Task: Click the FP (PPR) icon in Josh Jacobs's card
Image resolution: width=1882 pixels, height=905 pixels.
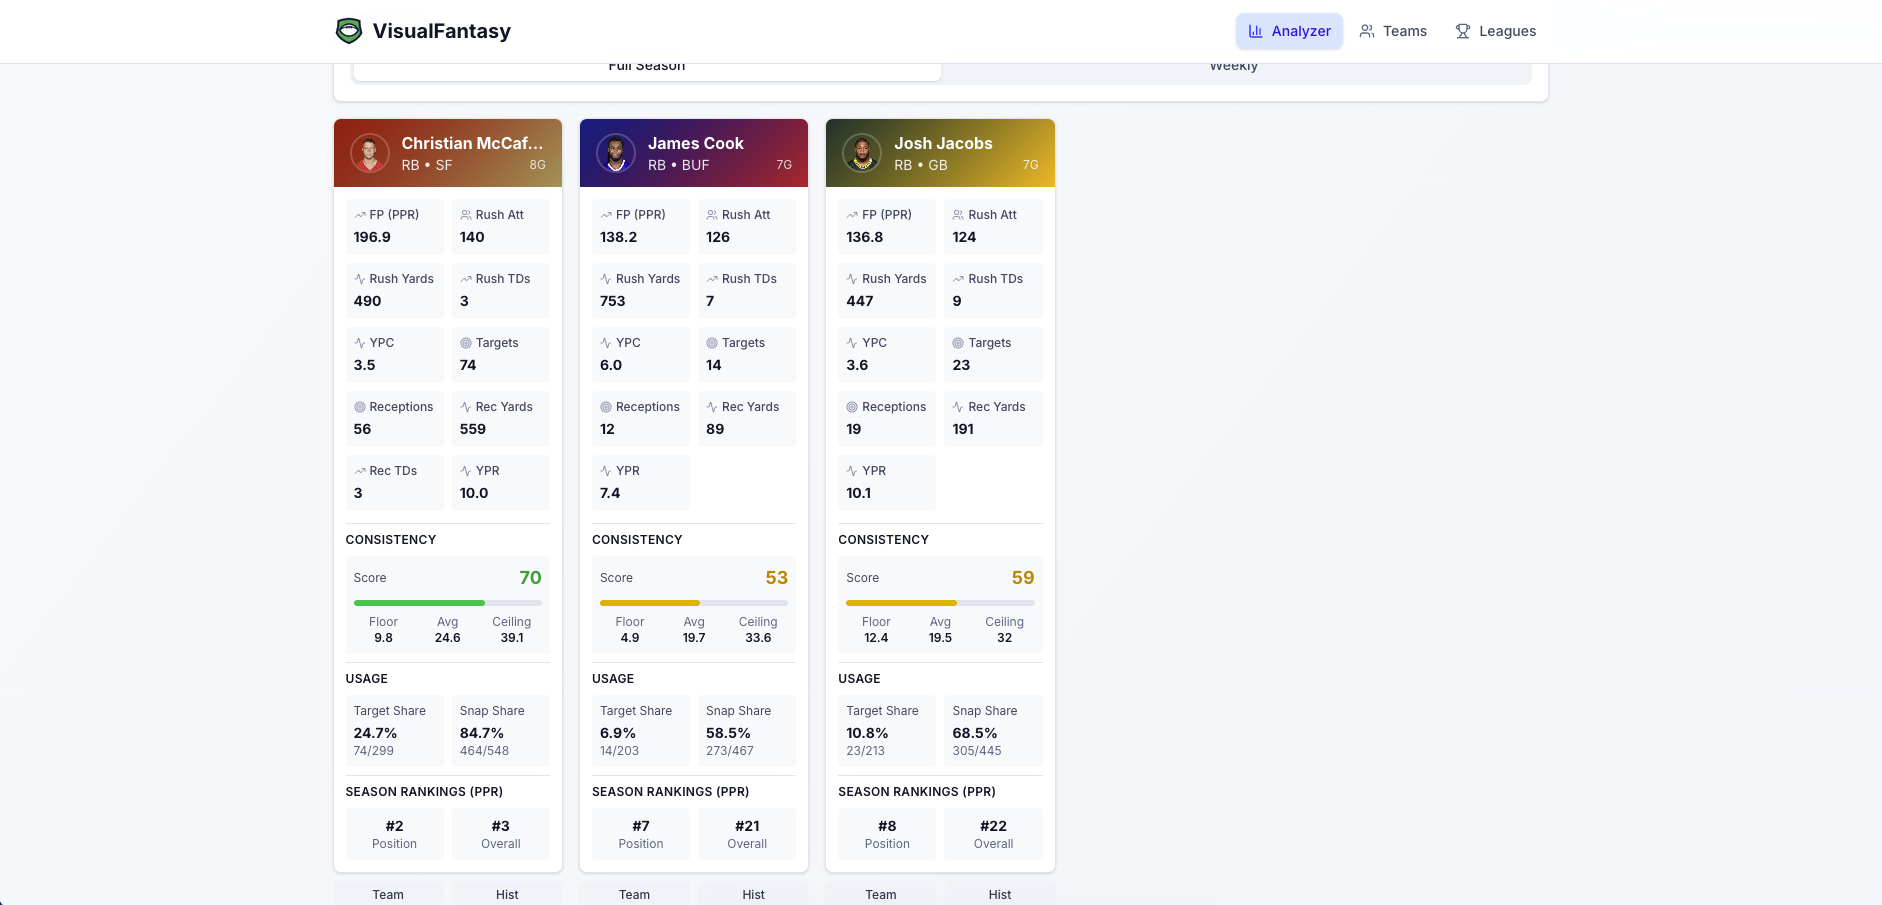Action: (x=852, y=215)
